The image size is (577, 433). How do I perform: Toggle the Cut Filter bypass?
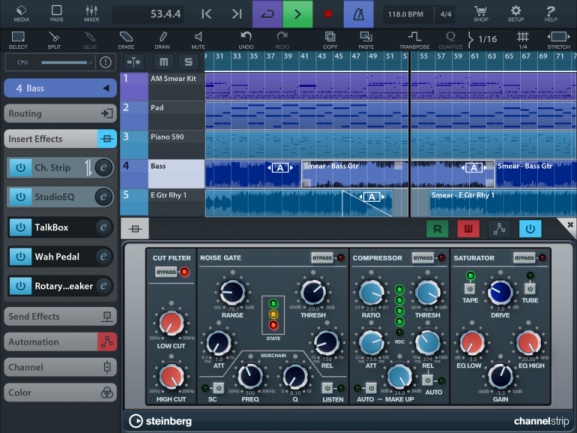(166, 272)
